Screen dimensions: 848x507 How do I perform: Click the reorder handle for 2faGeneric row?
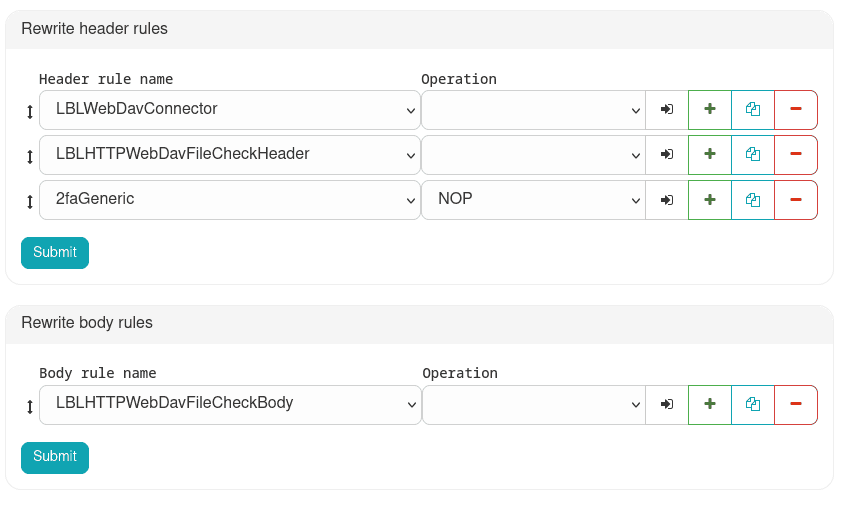coord(30,201)
